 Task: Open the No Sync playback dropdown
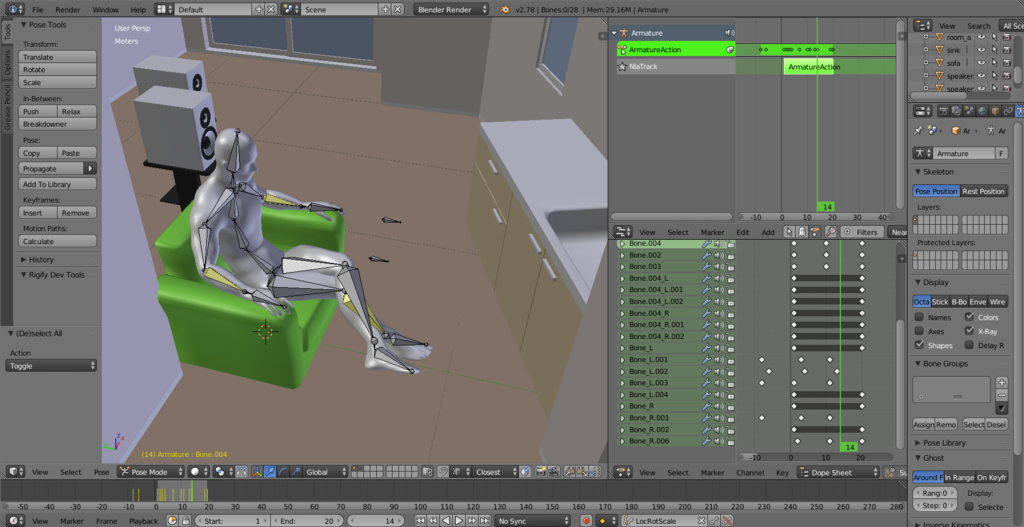click(x=533, y=520)
